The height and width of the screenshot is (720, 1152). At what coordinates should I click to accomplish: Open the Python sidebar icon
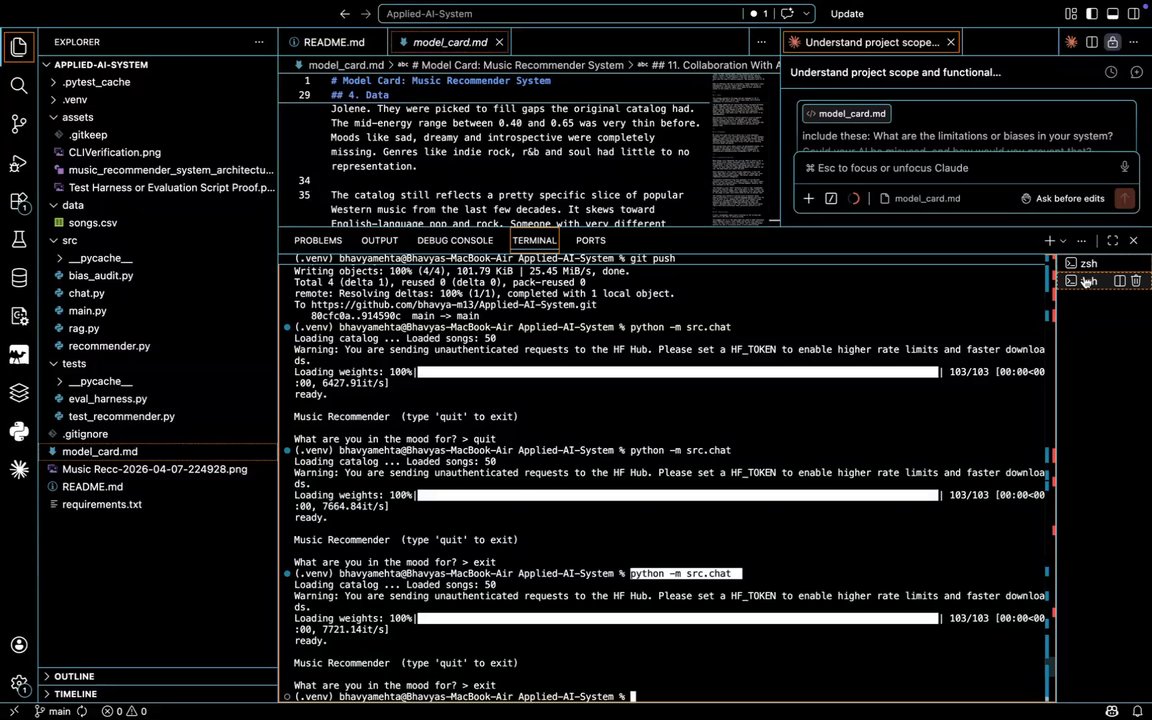pos(19,431)
